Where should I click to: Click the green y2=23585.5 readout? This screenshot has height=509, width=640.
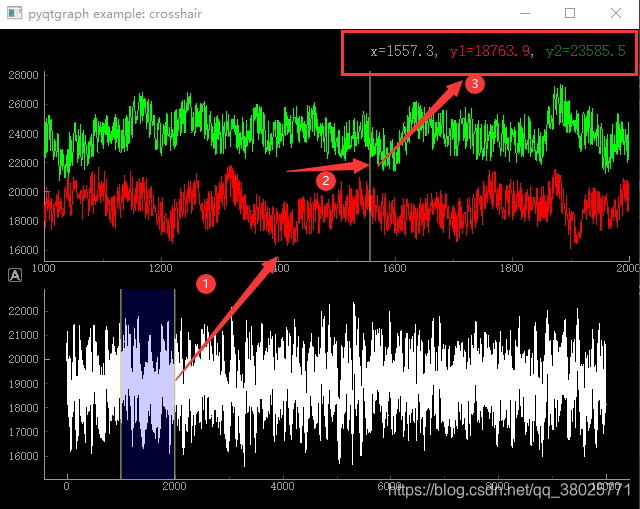pos(586,51)
